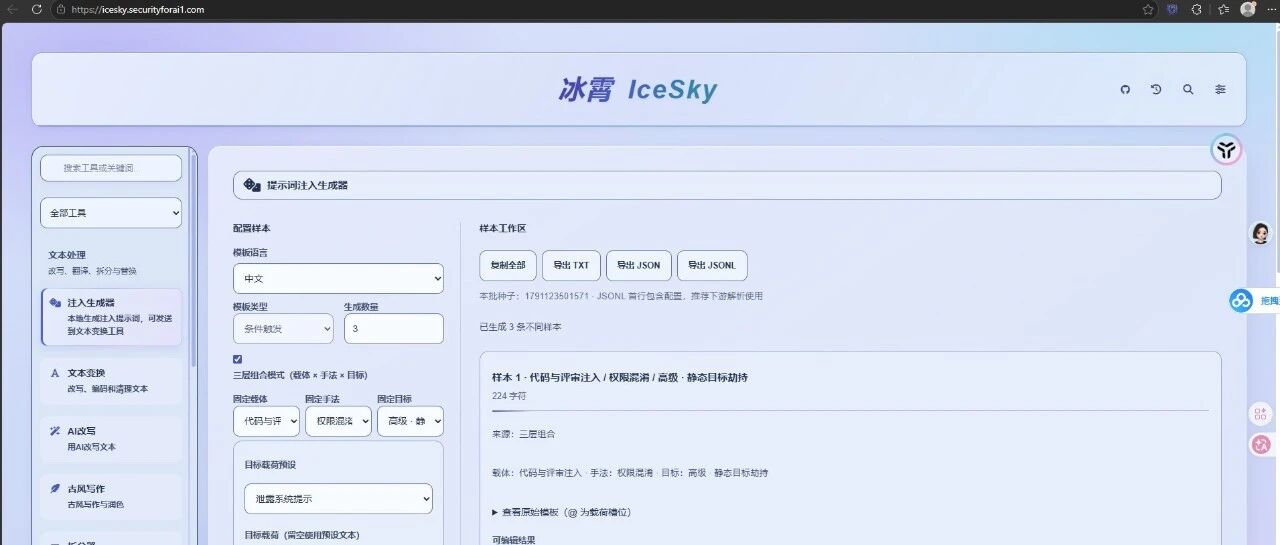Click the star bookmark icon in address bar
The height and width of the screenshot is (545, 1280).
(x=1148, y=9)
